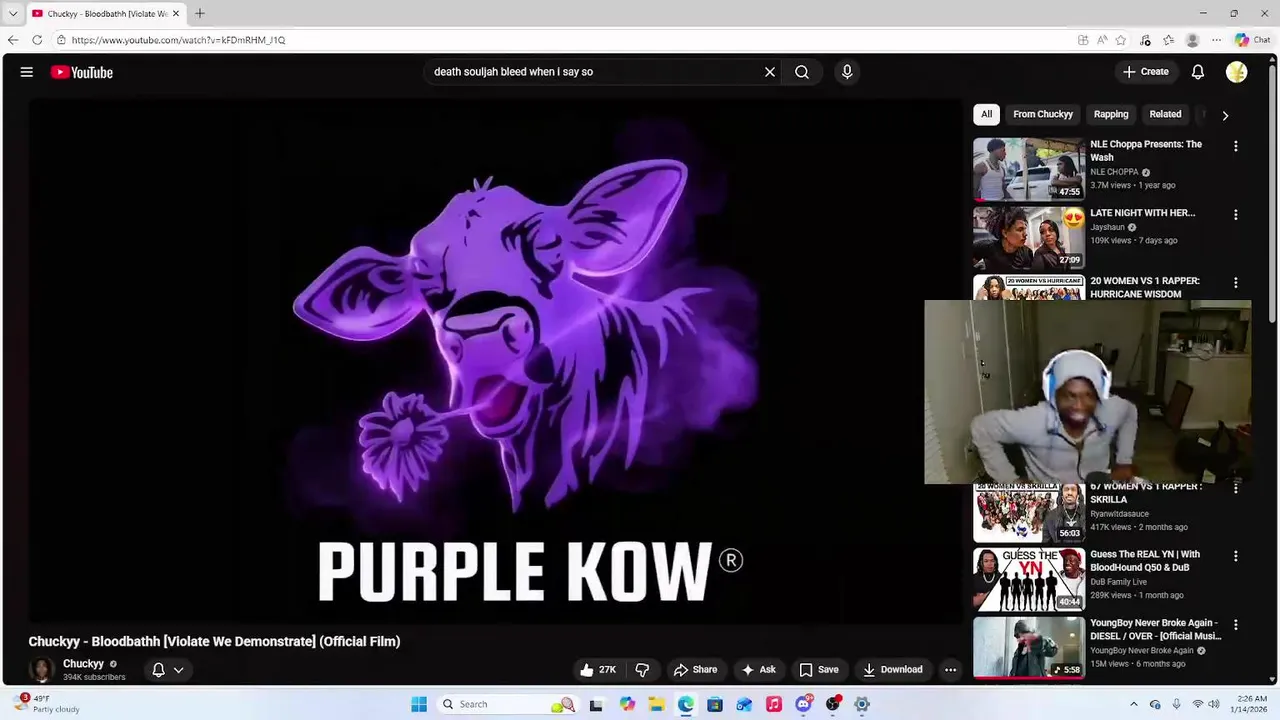Open the Copilot Chat button
Viewport: 1280px width, 720px height.
click(1253, 40)
